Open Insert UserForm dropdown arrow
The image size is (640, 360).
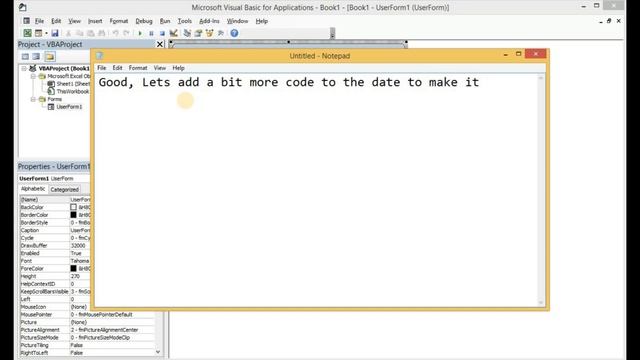46,33
